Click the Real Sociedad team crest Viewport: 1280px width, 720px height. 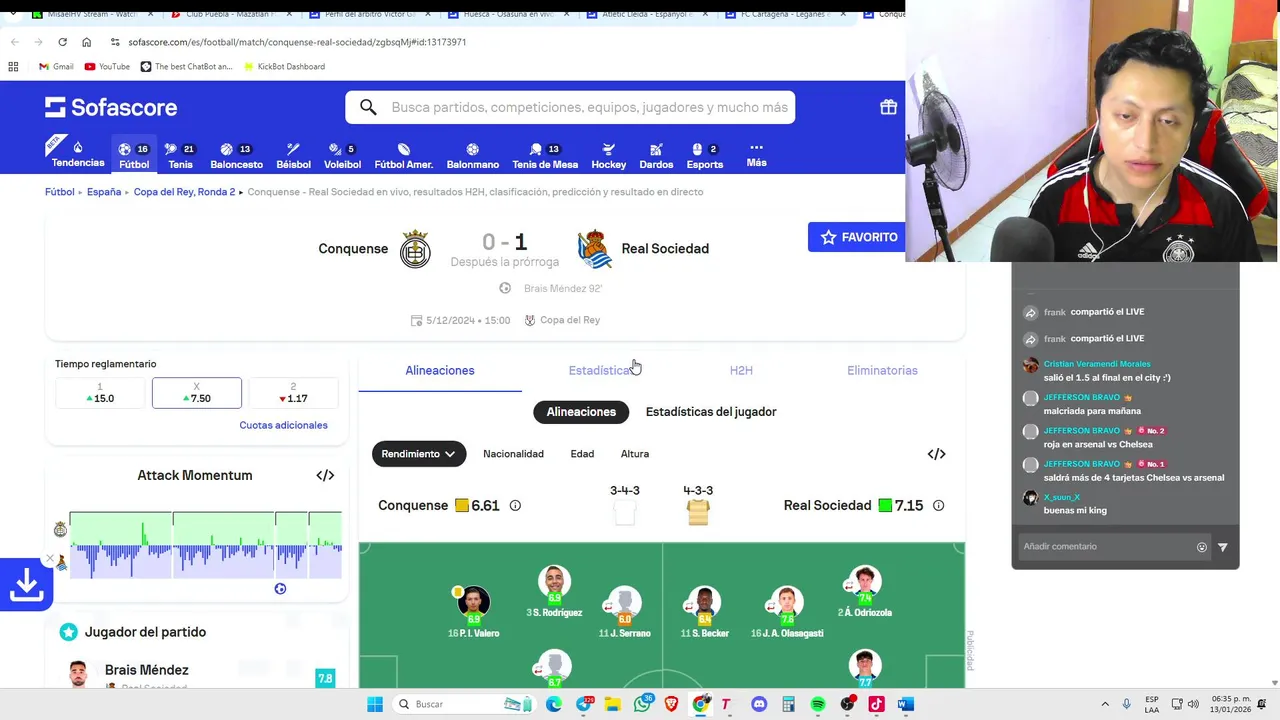click(594, 249)
